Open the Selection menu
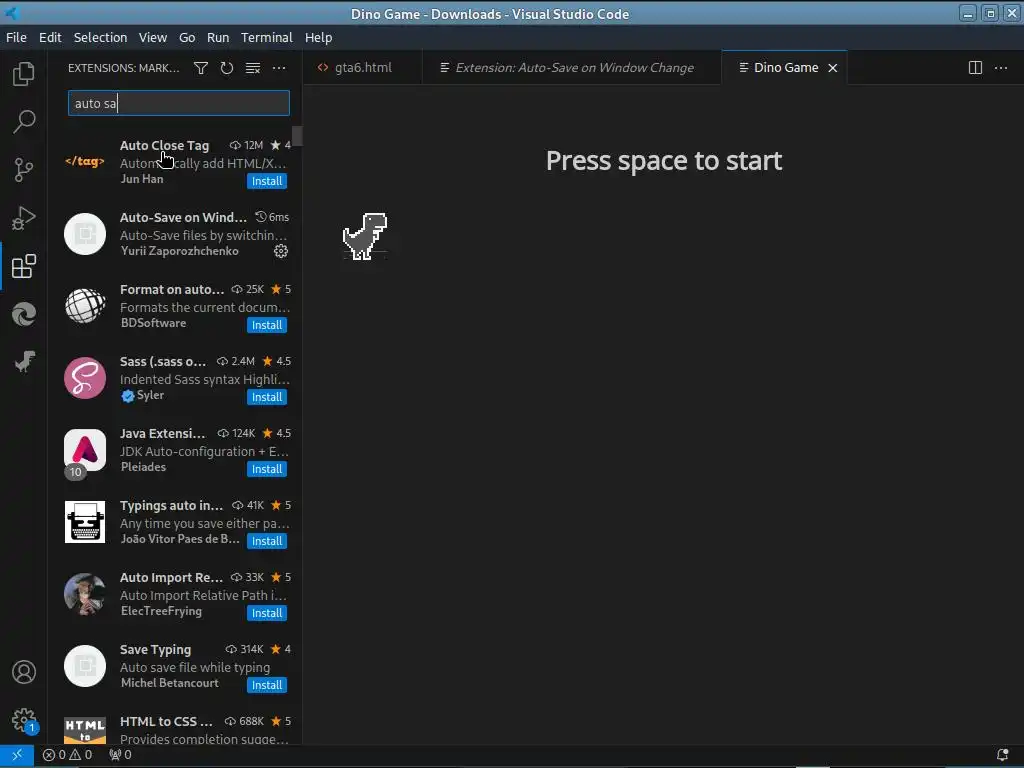This screenshot has width=1024, height=768. 100,37
